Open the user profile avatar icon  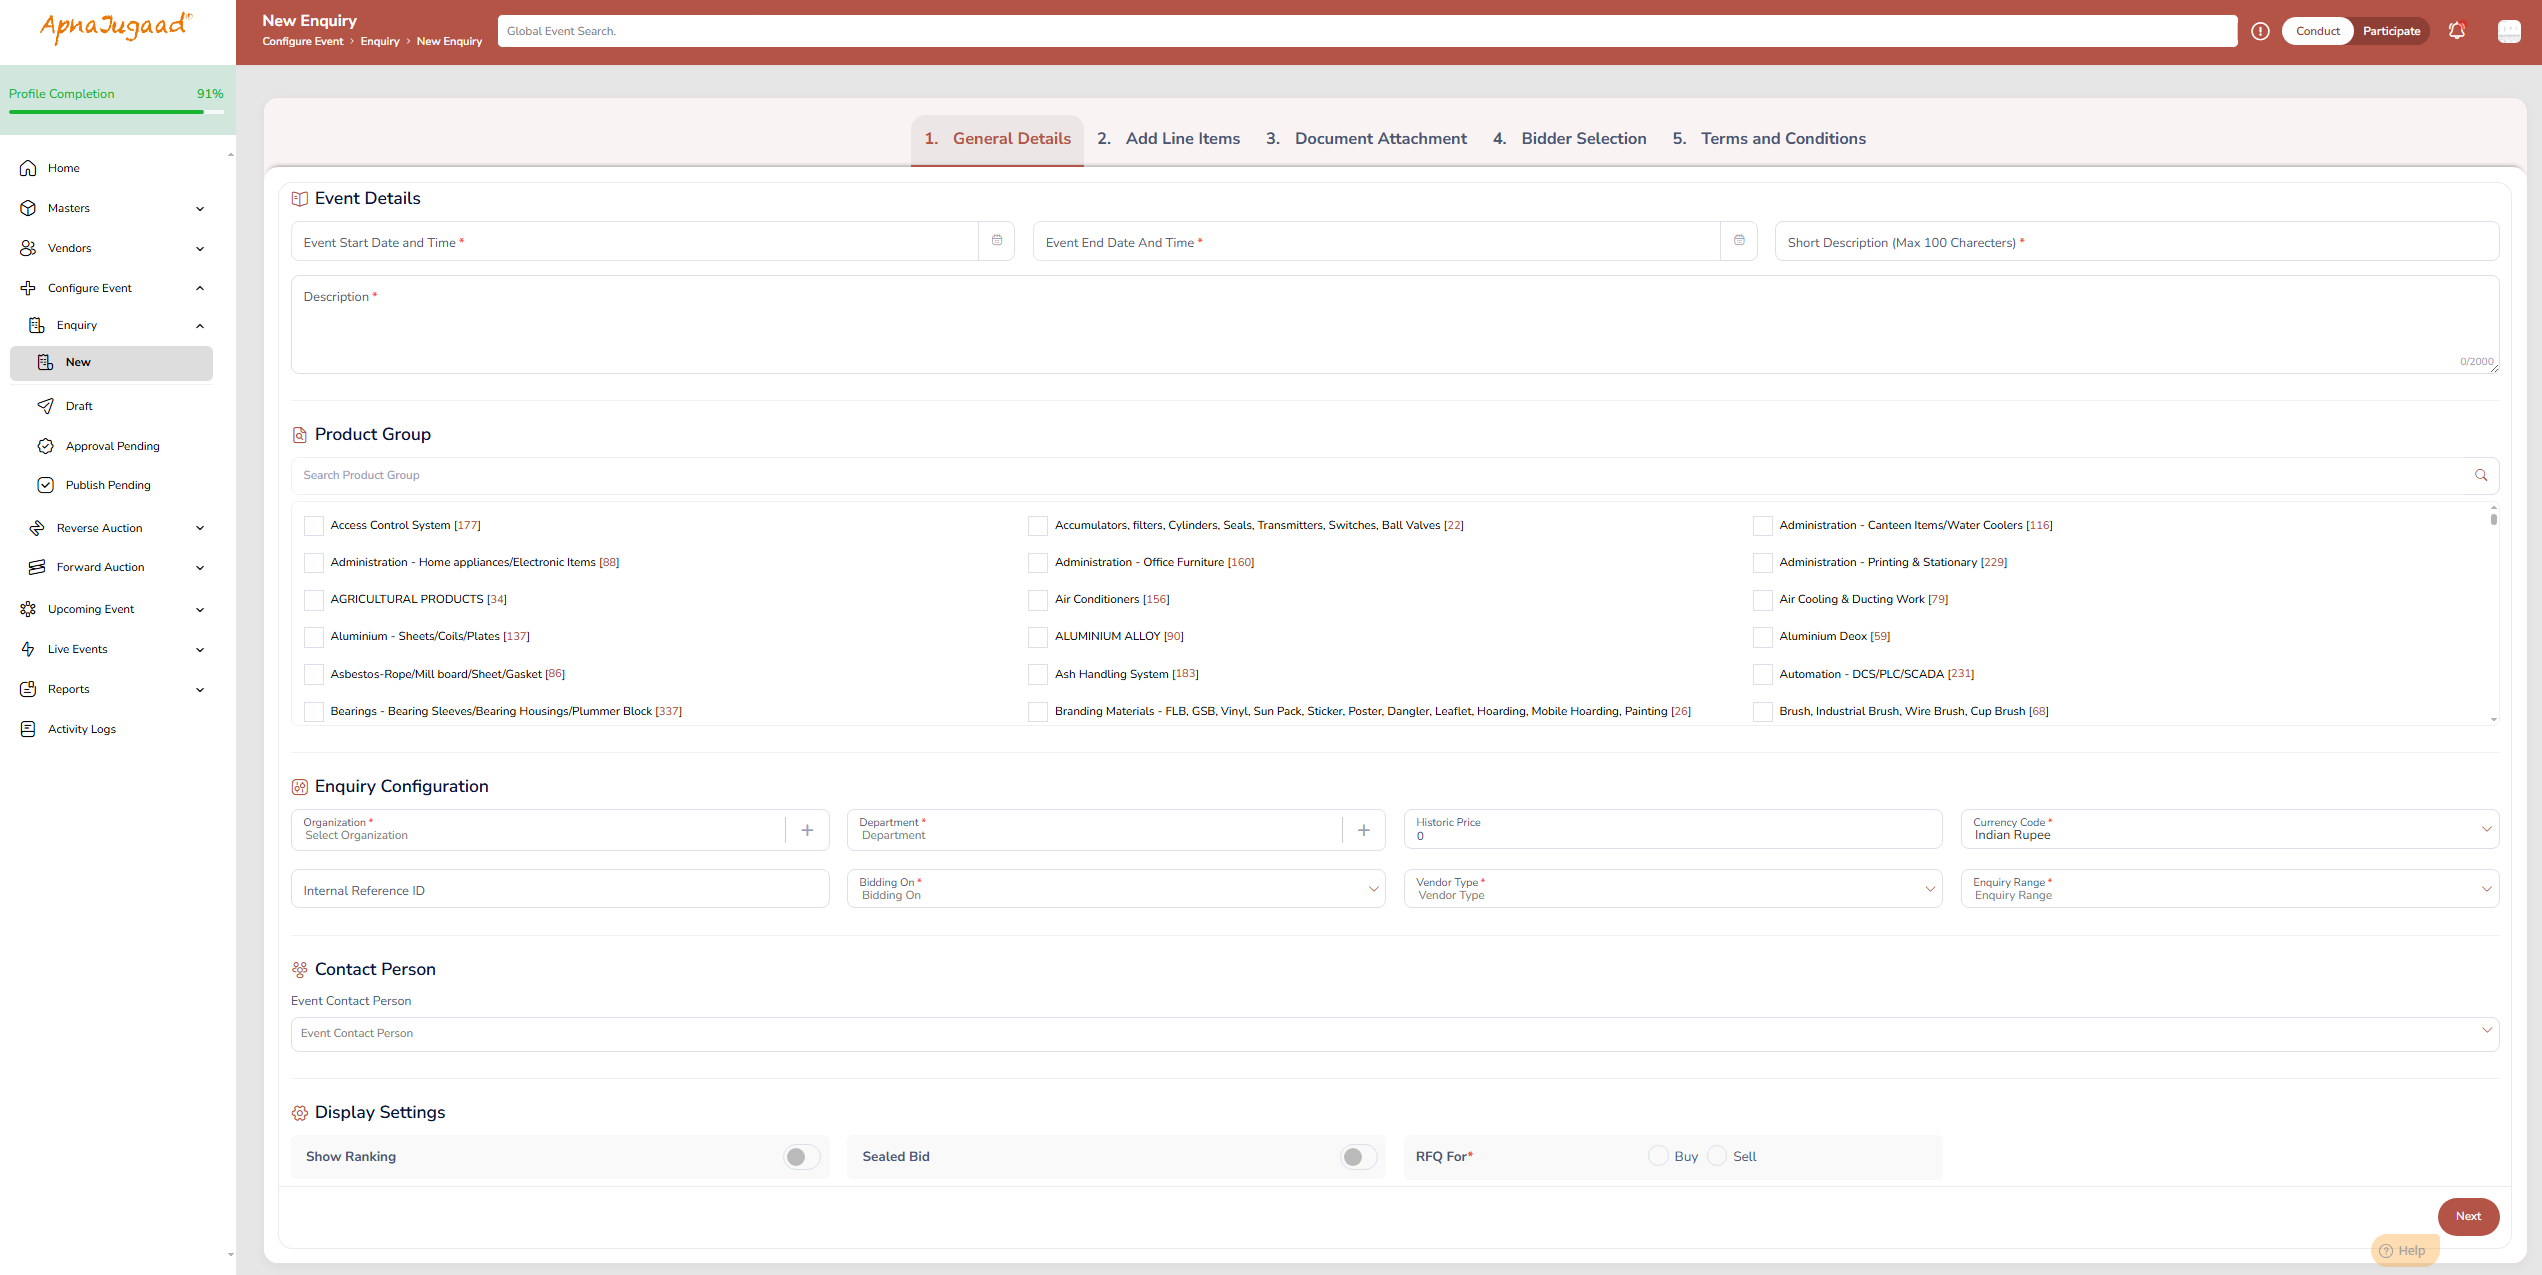[x=2509, y=31]
